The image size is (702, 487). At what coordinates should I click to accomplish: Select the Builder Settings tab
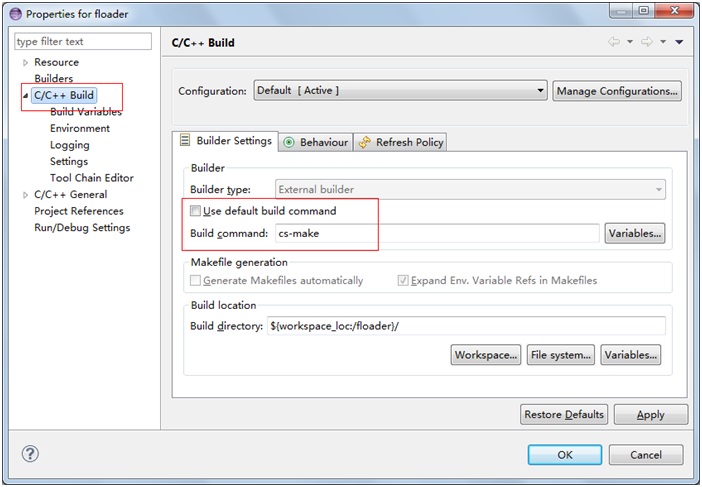coord(226,141)
